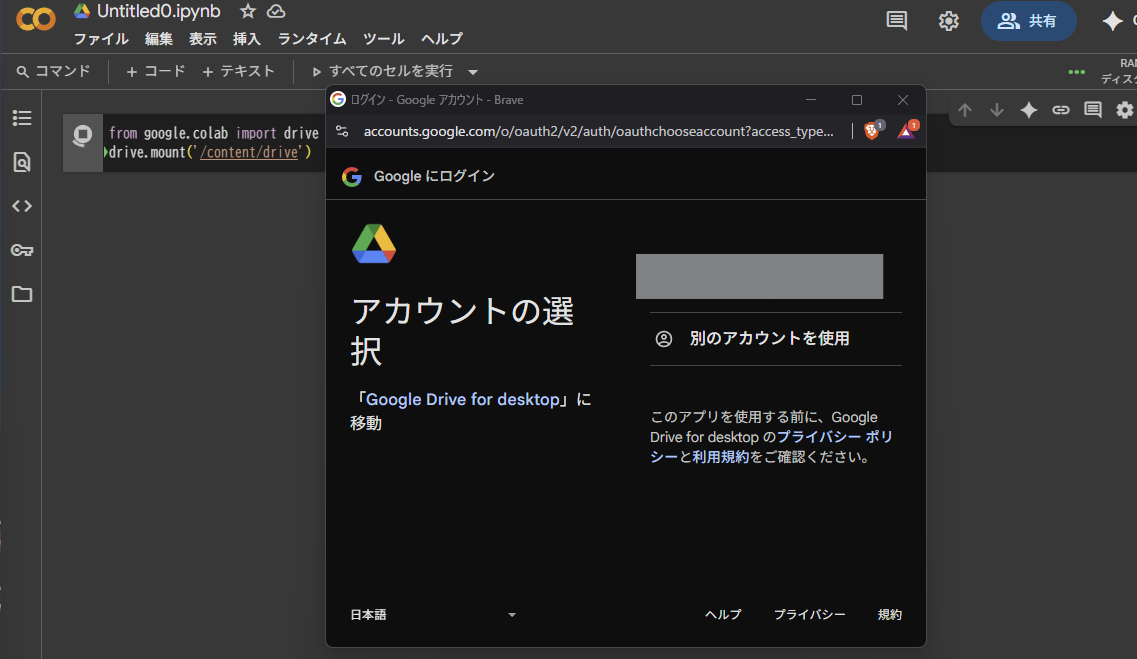Open the 日本語 language dropdown
This screenshot has width=1137, height=659.
point(432,615)
